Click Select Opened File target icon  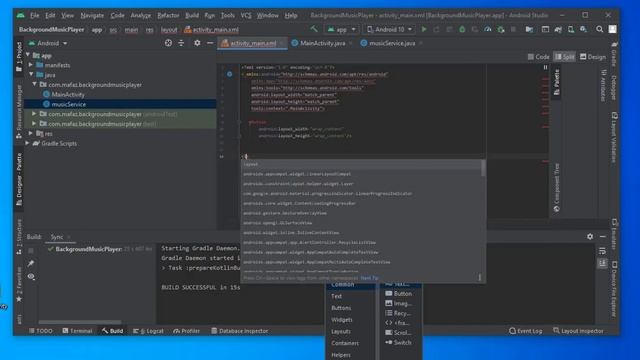168,43
